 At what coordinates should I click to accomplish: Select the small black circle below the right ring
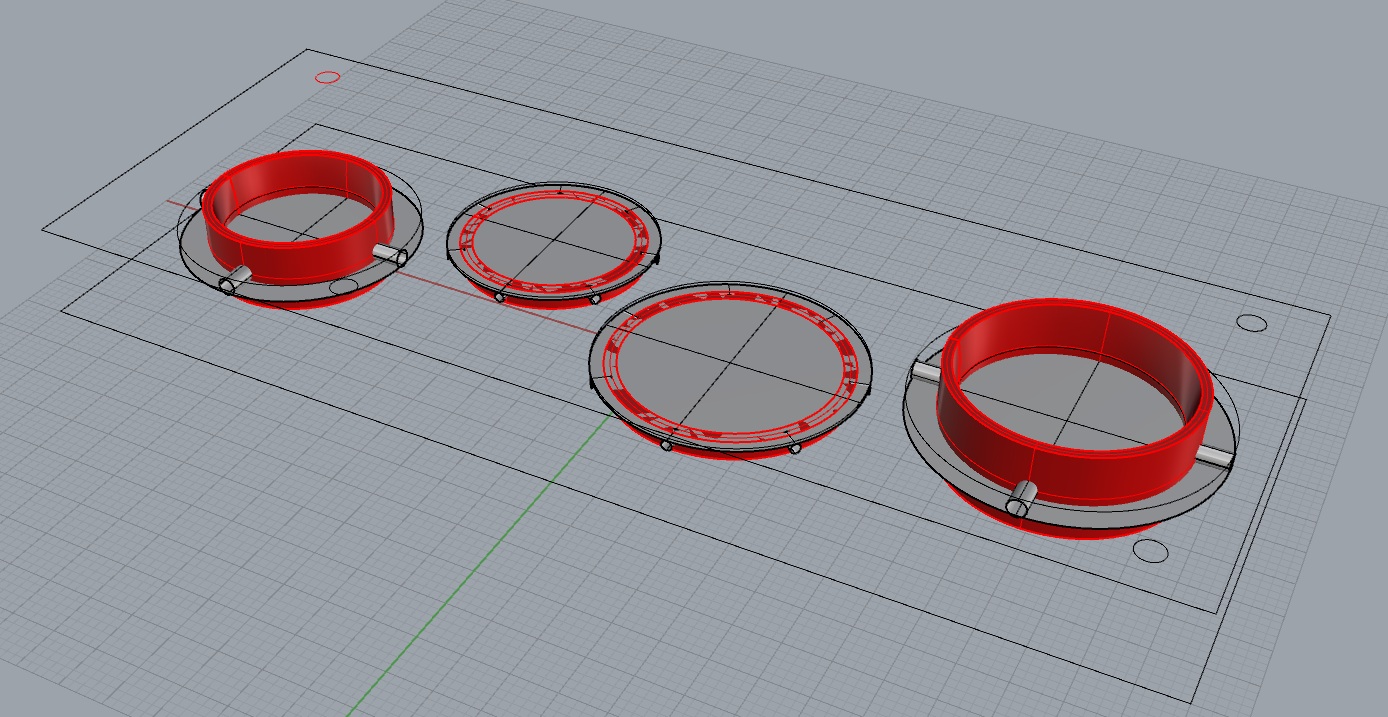click(x=1150, y=551)
